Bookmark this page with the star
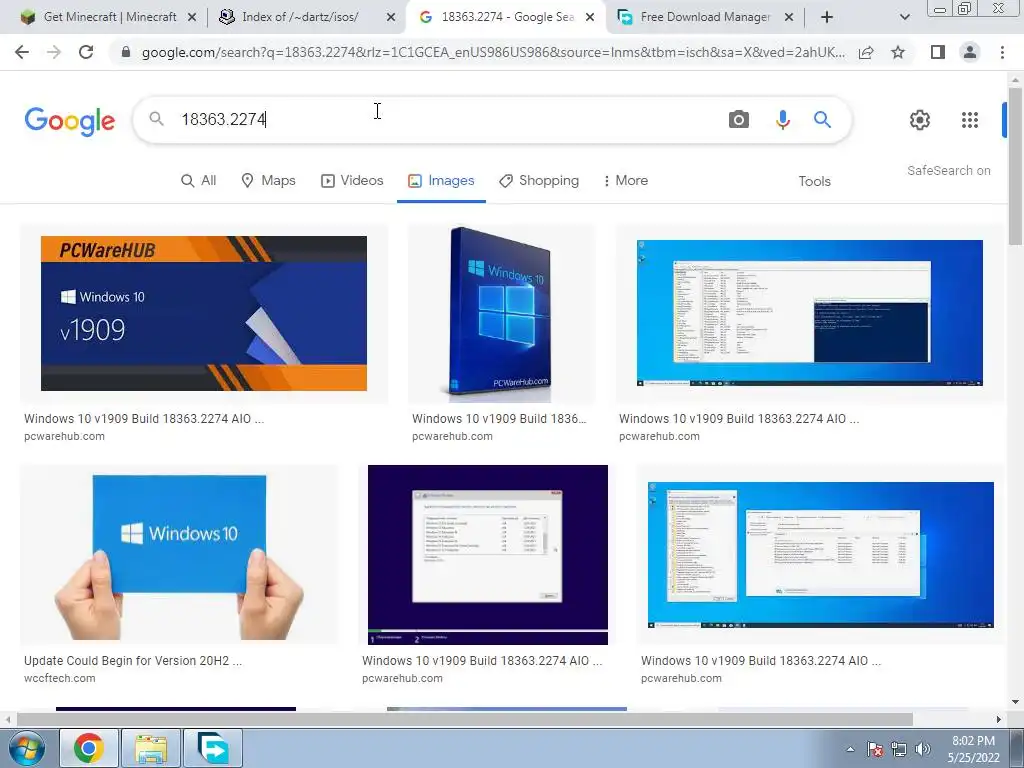Image resolution: width=1024 pixels, height=768 pixels. click(898, 52)
